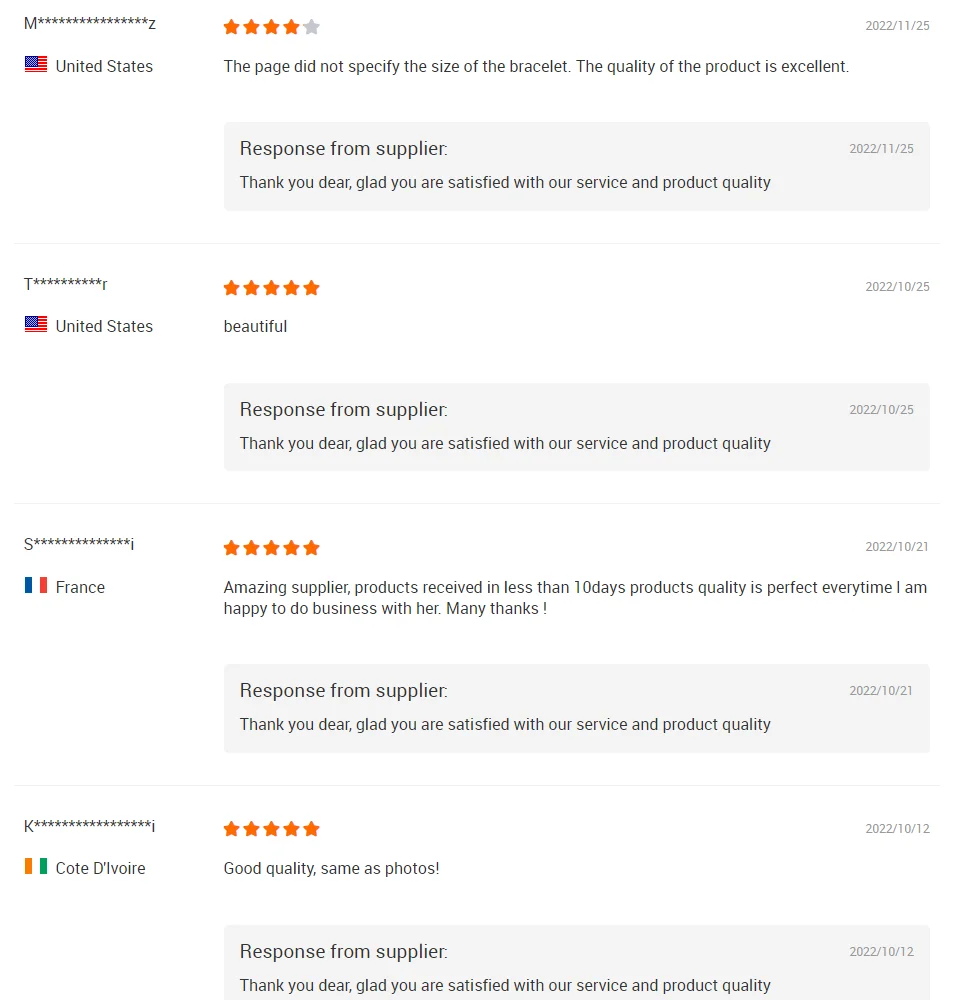Click the four-star rating on the bracelet review
Viewport: 956px width, 1000px height.
[271, 27]
